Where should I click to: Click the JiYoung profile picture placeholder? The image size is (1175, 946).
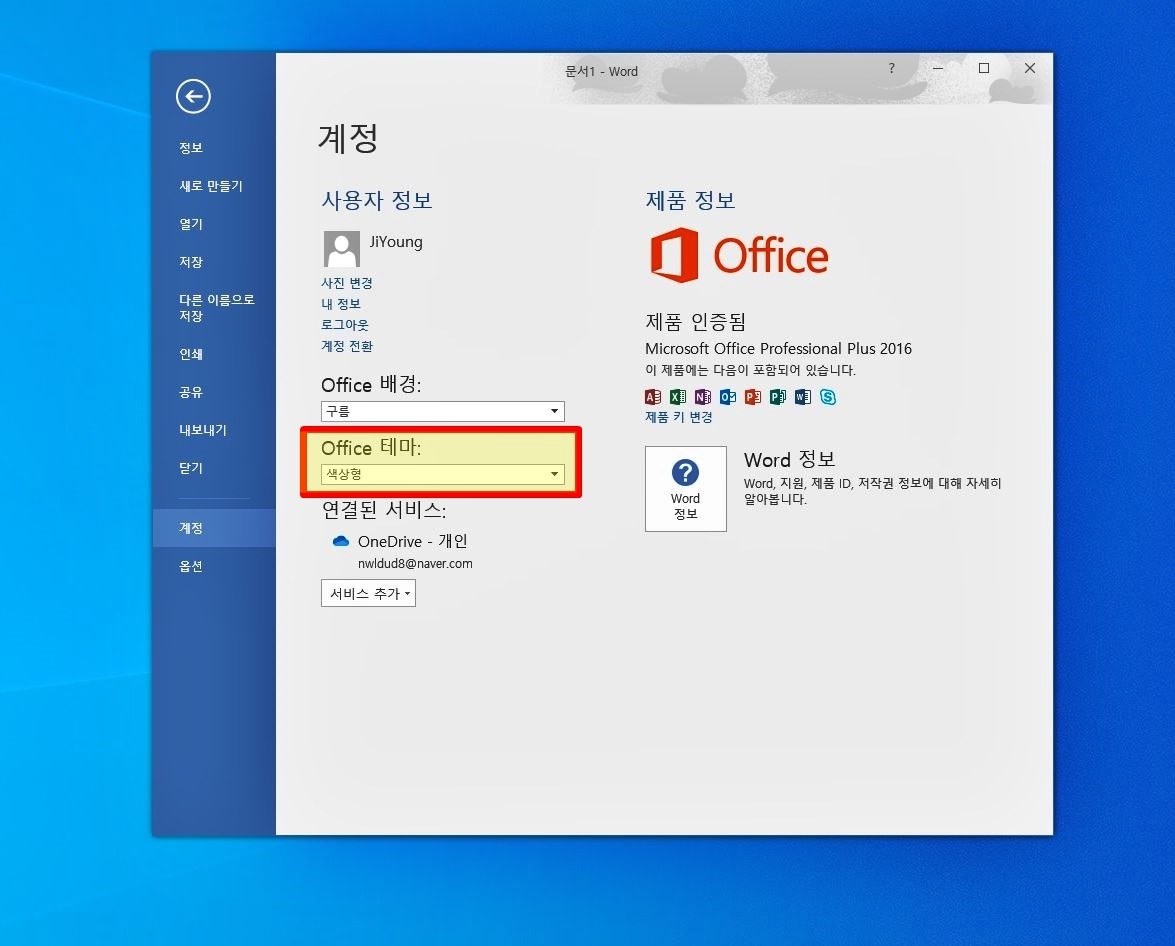pyautogui.click(x=341, y=249)
